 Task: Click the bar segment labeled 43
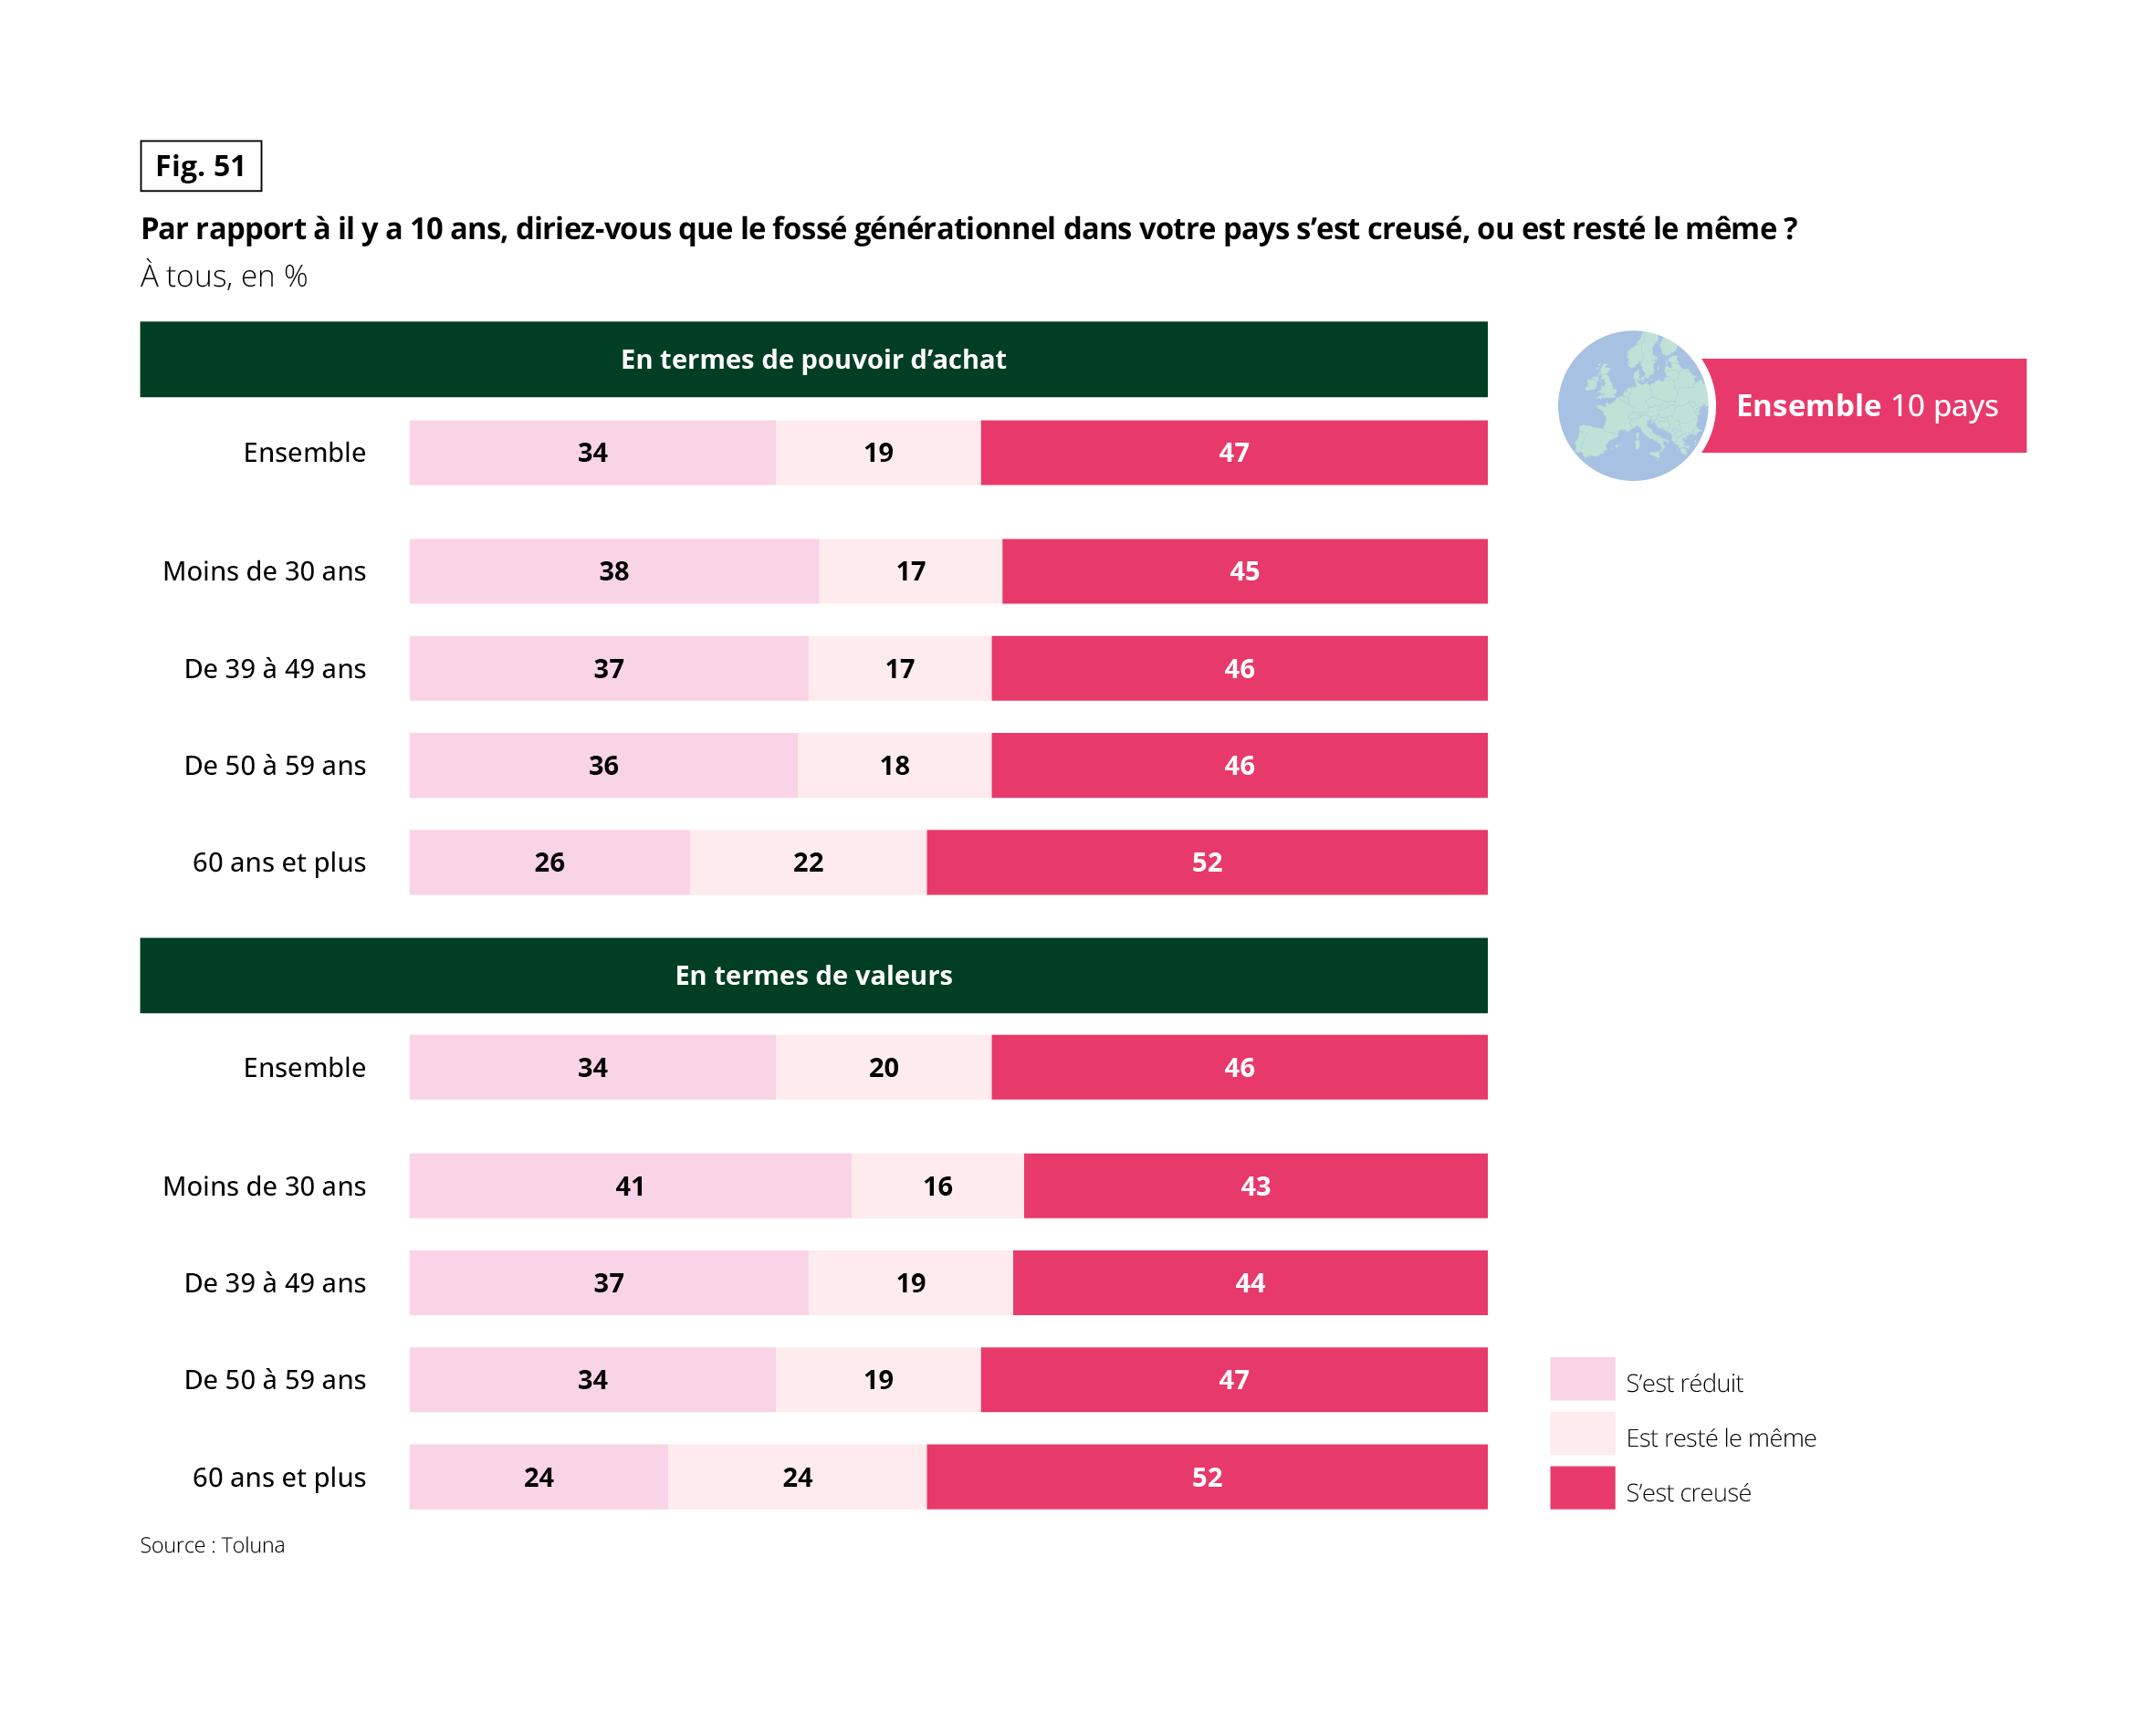(1255, 1186)
